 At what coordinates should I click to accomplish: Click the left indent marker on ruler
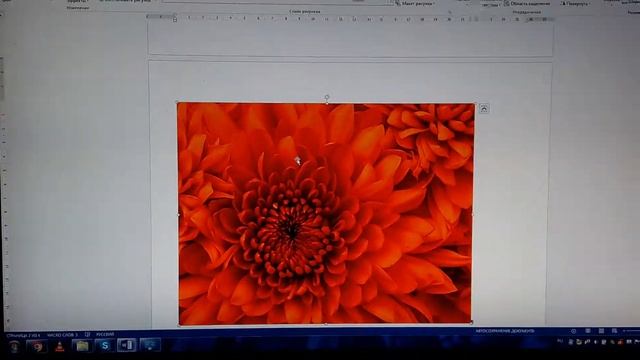[175, 19]
